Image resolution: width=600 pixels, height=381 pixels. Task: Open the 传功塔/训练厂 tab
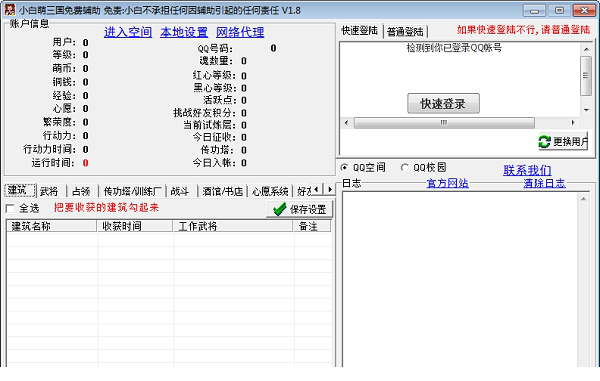tap(133, 191)
